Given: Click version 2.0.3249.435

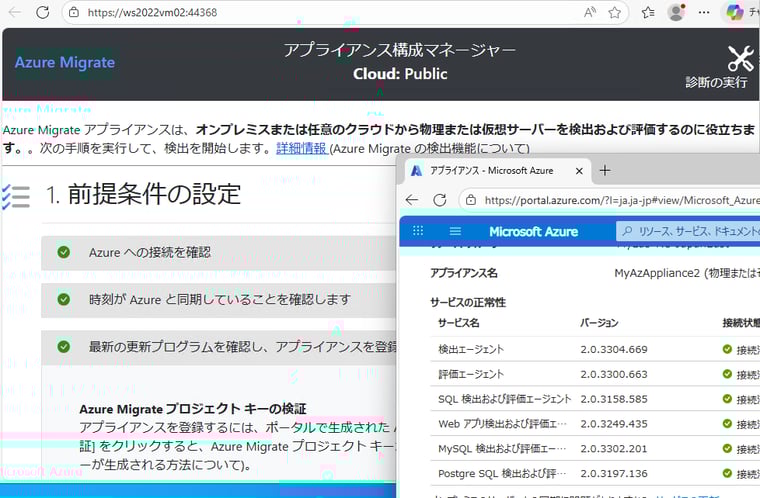Looking at the screenshot, I should pyautogui.click(x=614, y=423).
